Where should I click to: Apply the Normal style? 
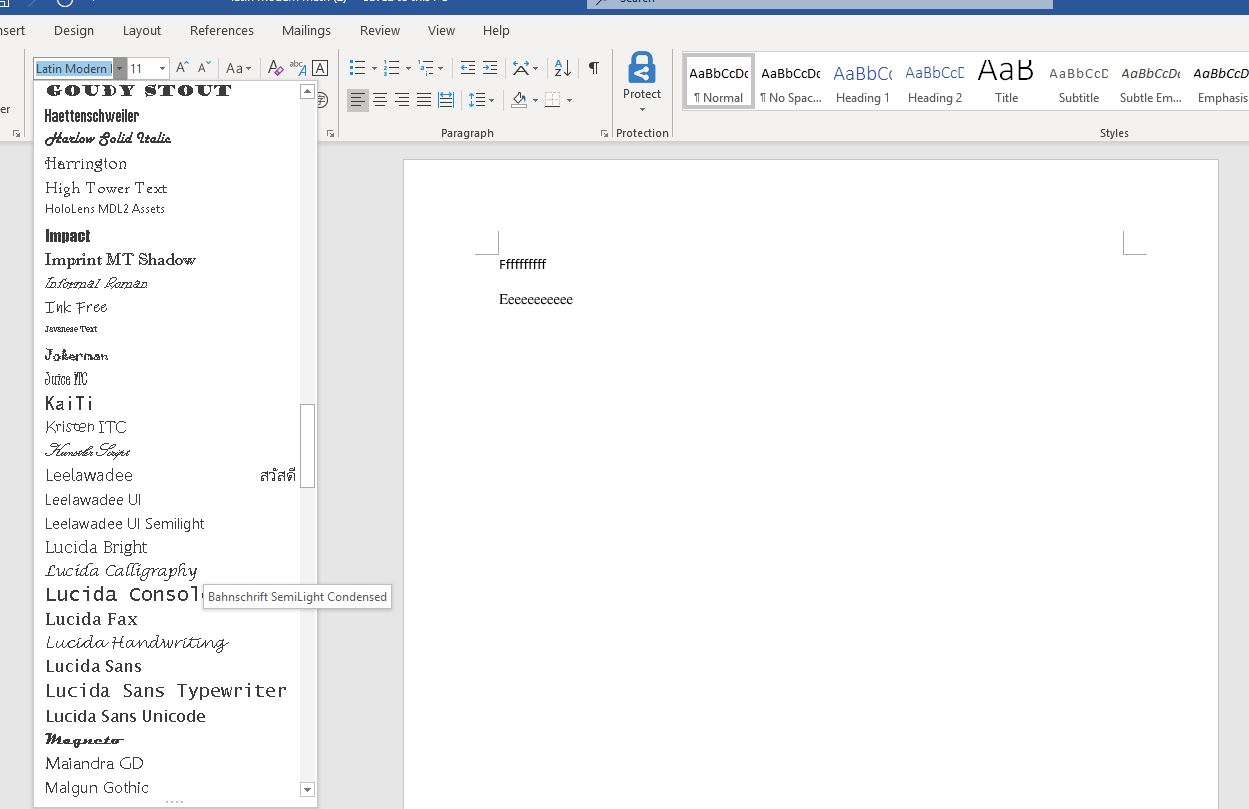pyautogui.click(x=719, y=82)
